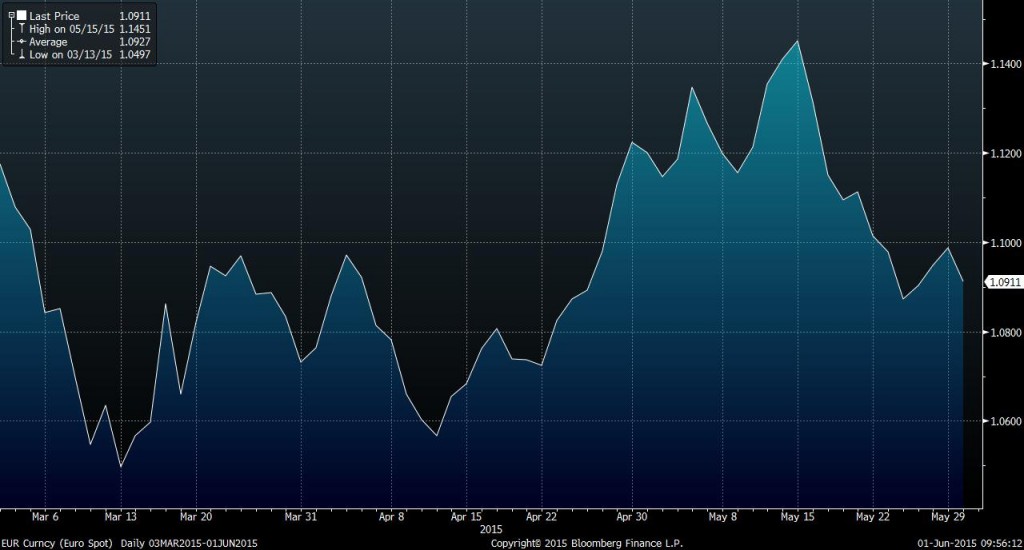Click the Average marker icon in legend

[x=20, y=42]
